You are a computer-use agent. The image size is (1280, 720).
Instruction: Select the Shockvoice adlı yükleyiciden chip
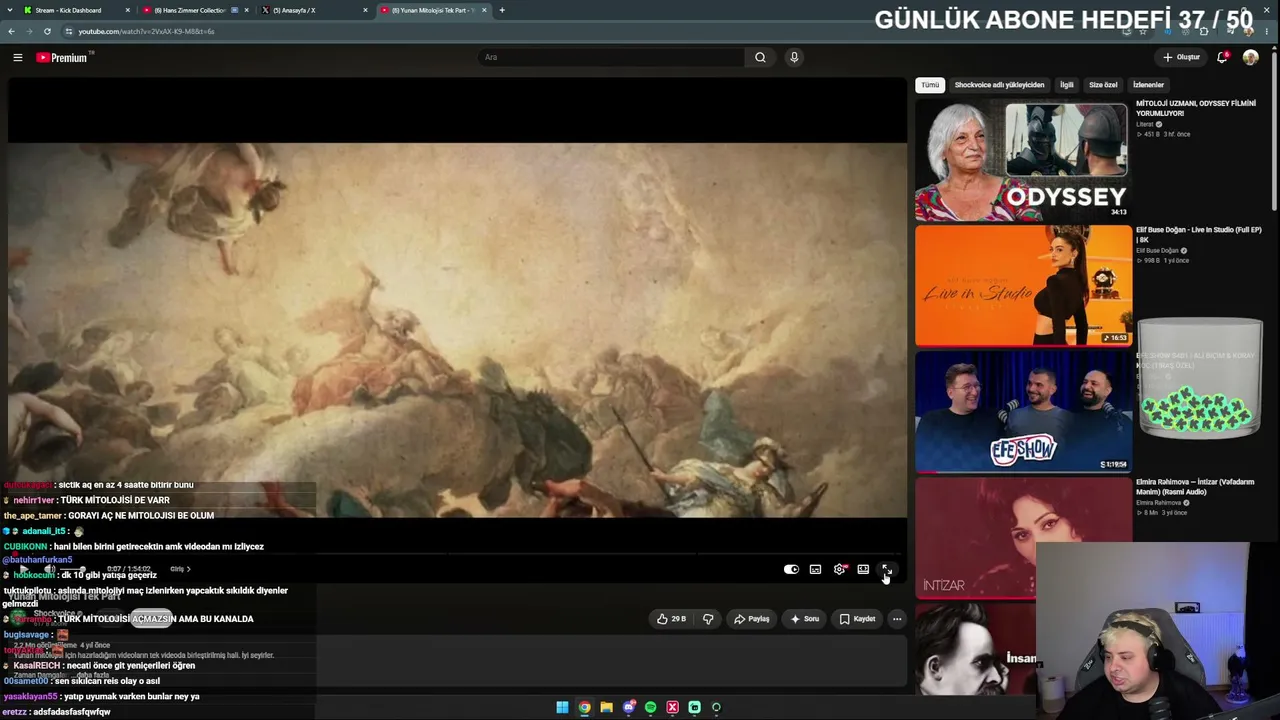999,85
